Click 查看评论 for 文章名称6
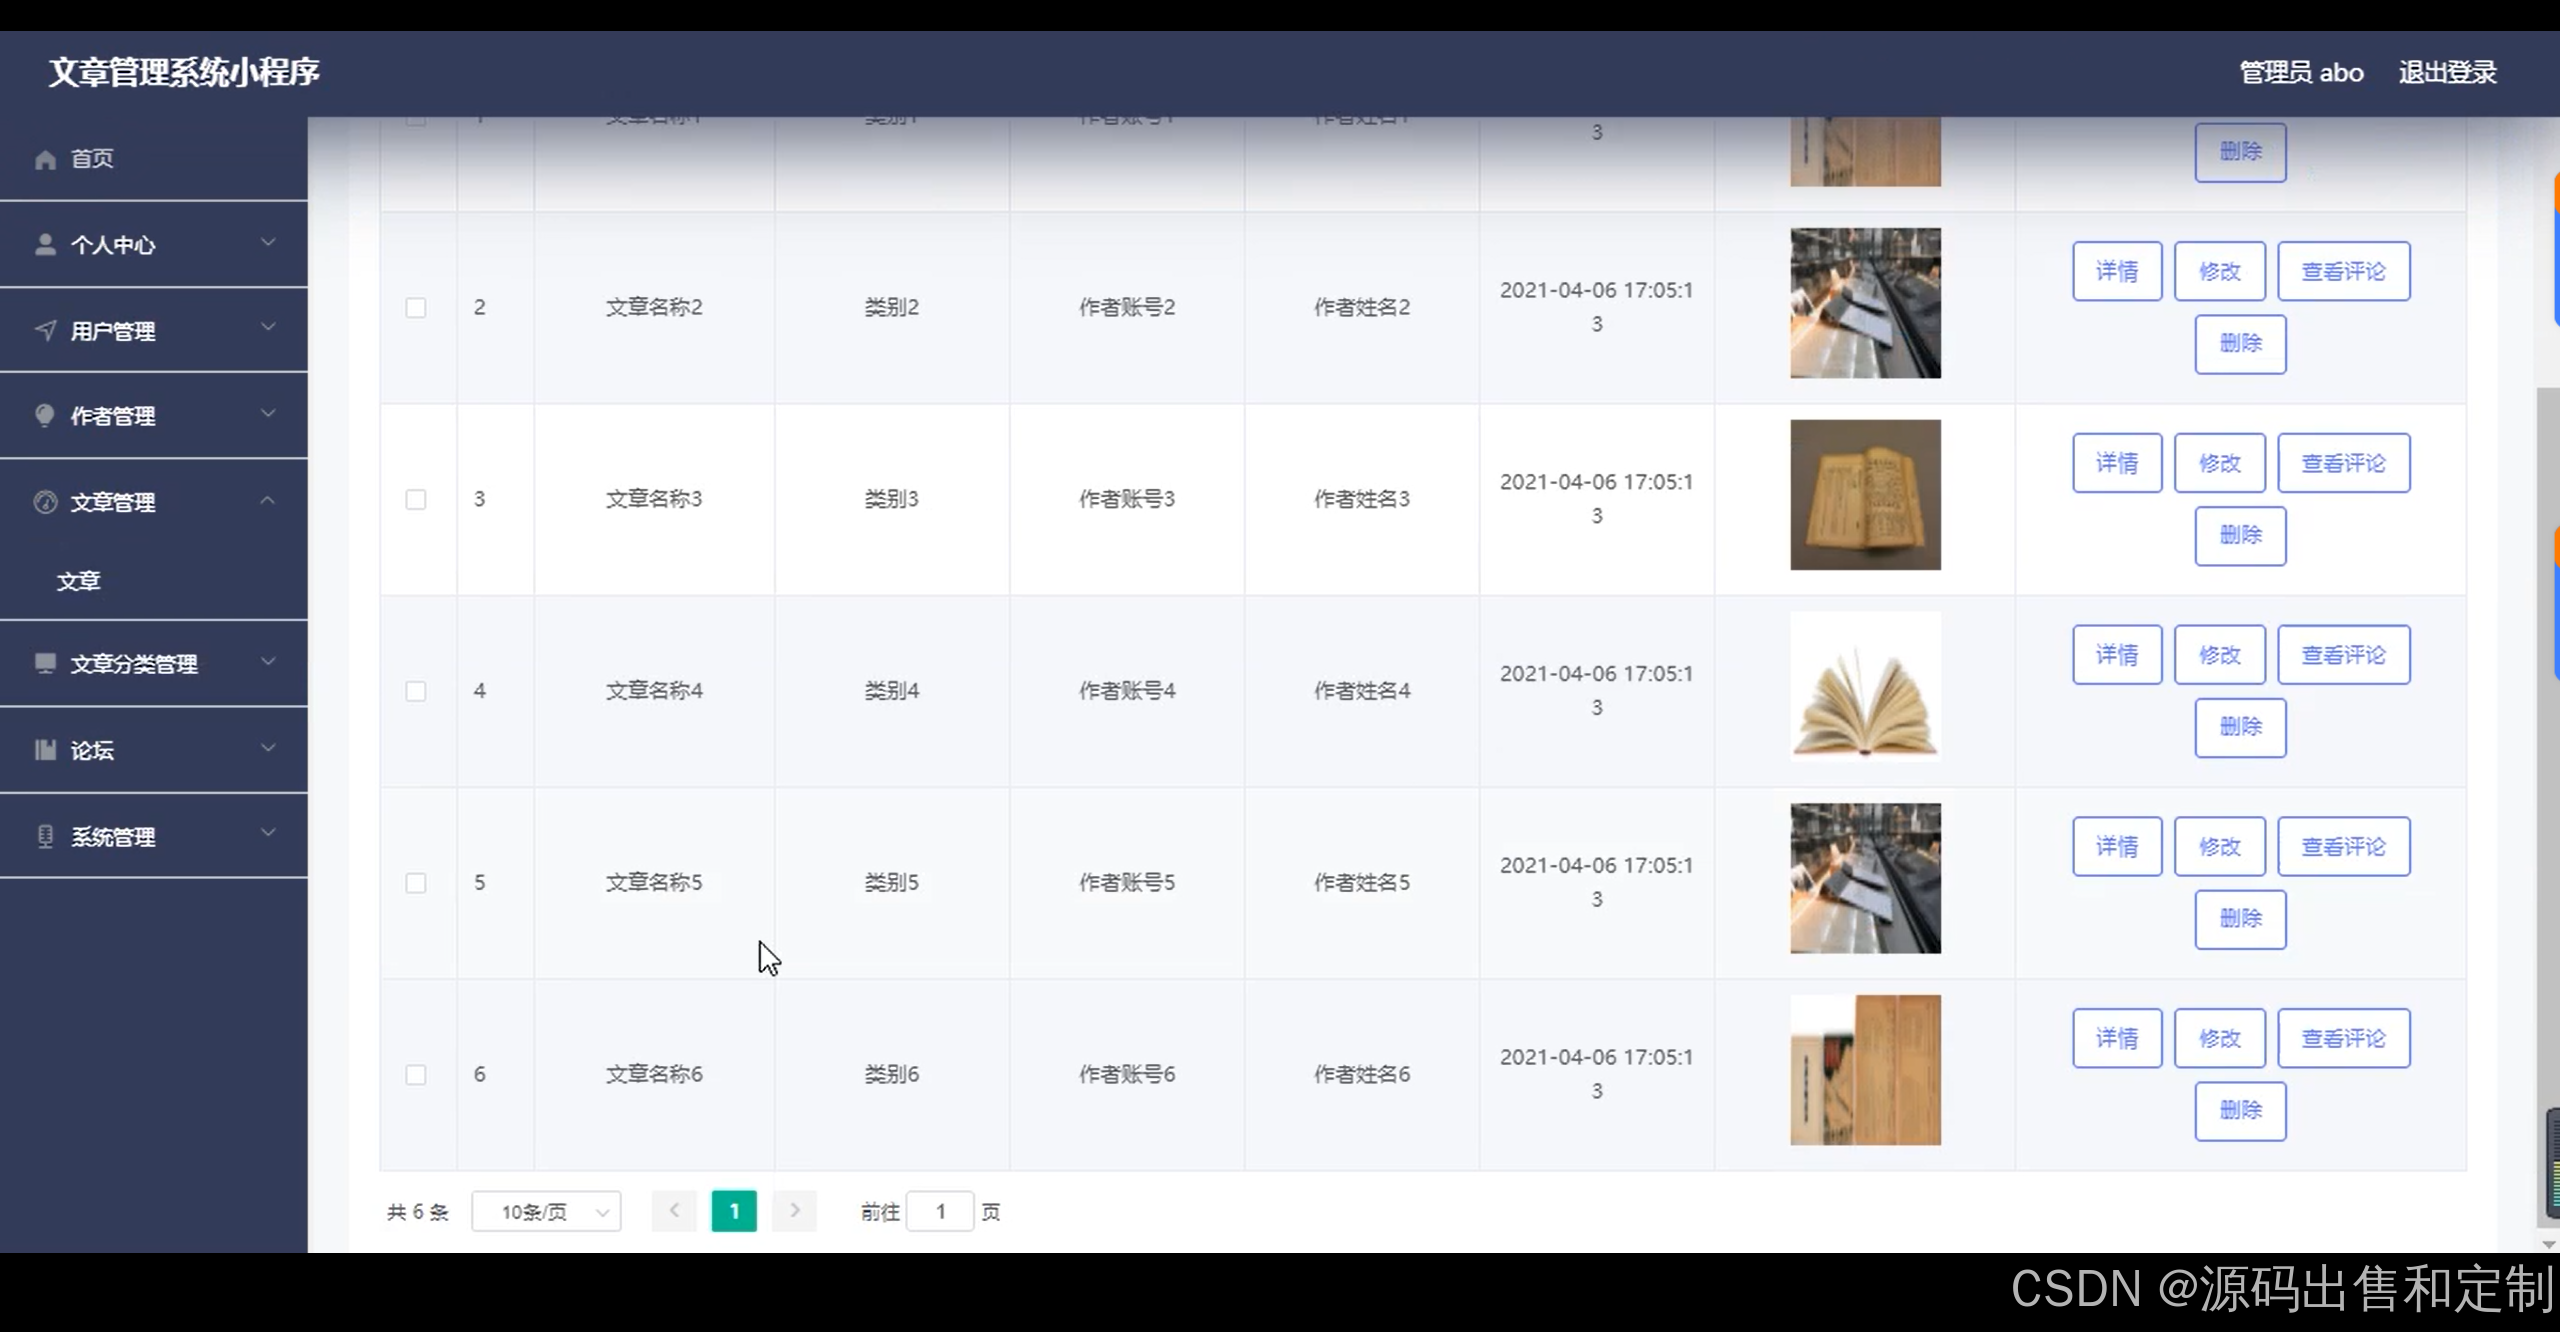2560x1332 pixels. click(x=2344, y=1039)
